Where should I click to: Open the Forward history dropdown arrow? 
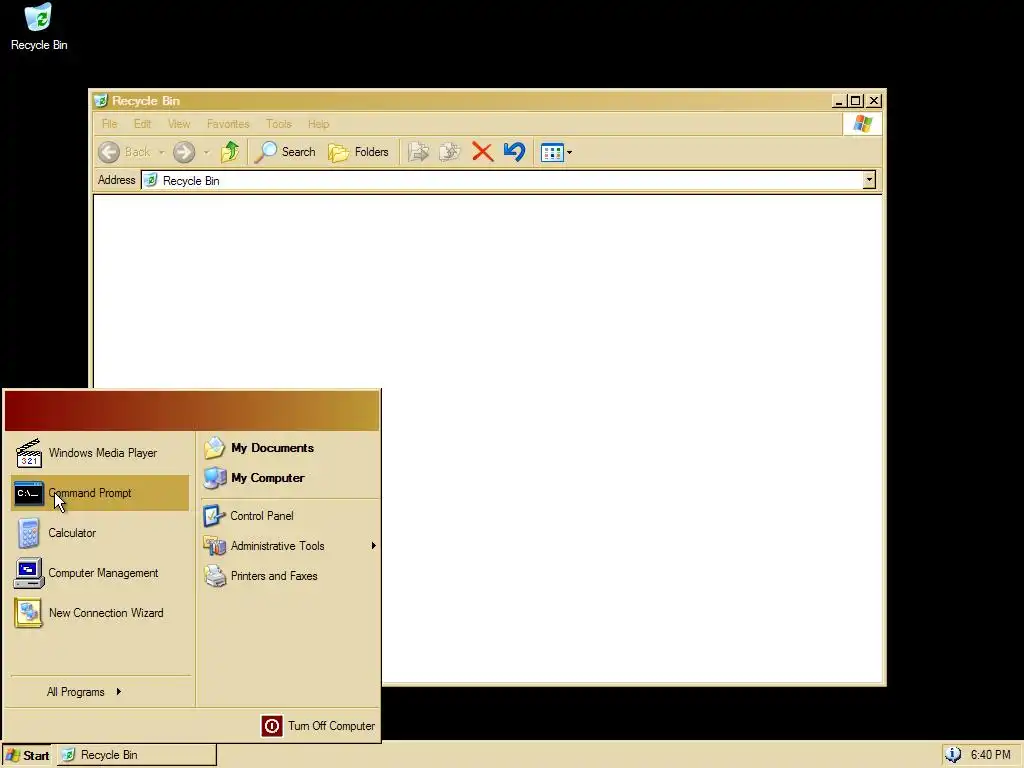(206, 153)
